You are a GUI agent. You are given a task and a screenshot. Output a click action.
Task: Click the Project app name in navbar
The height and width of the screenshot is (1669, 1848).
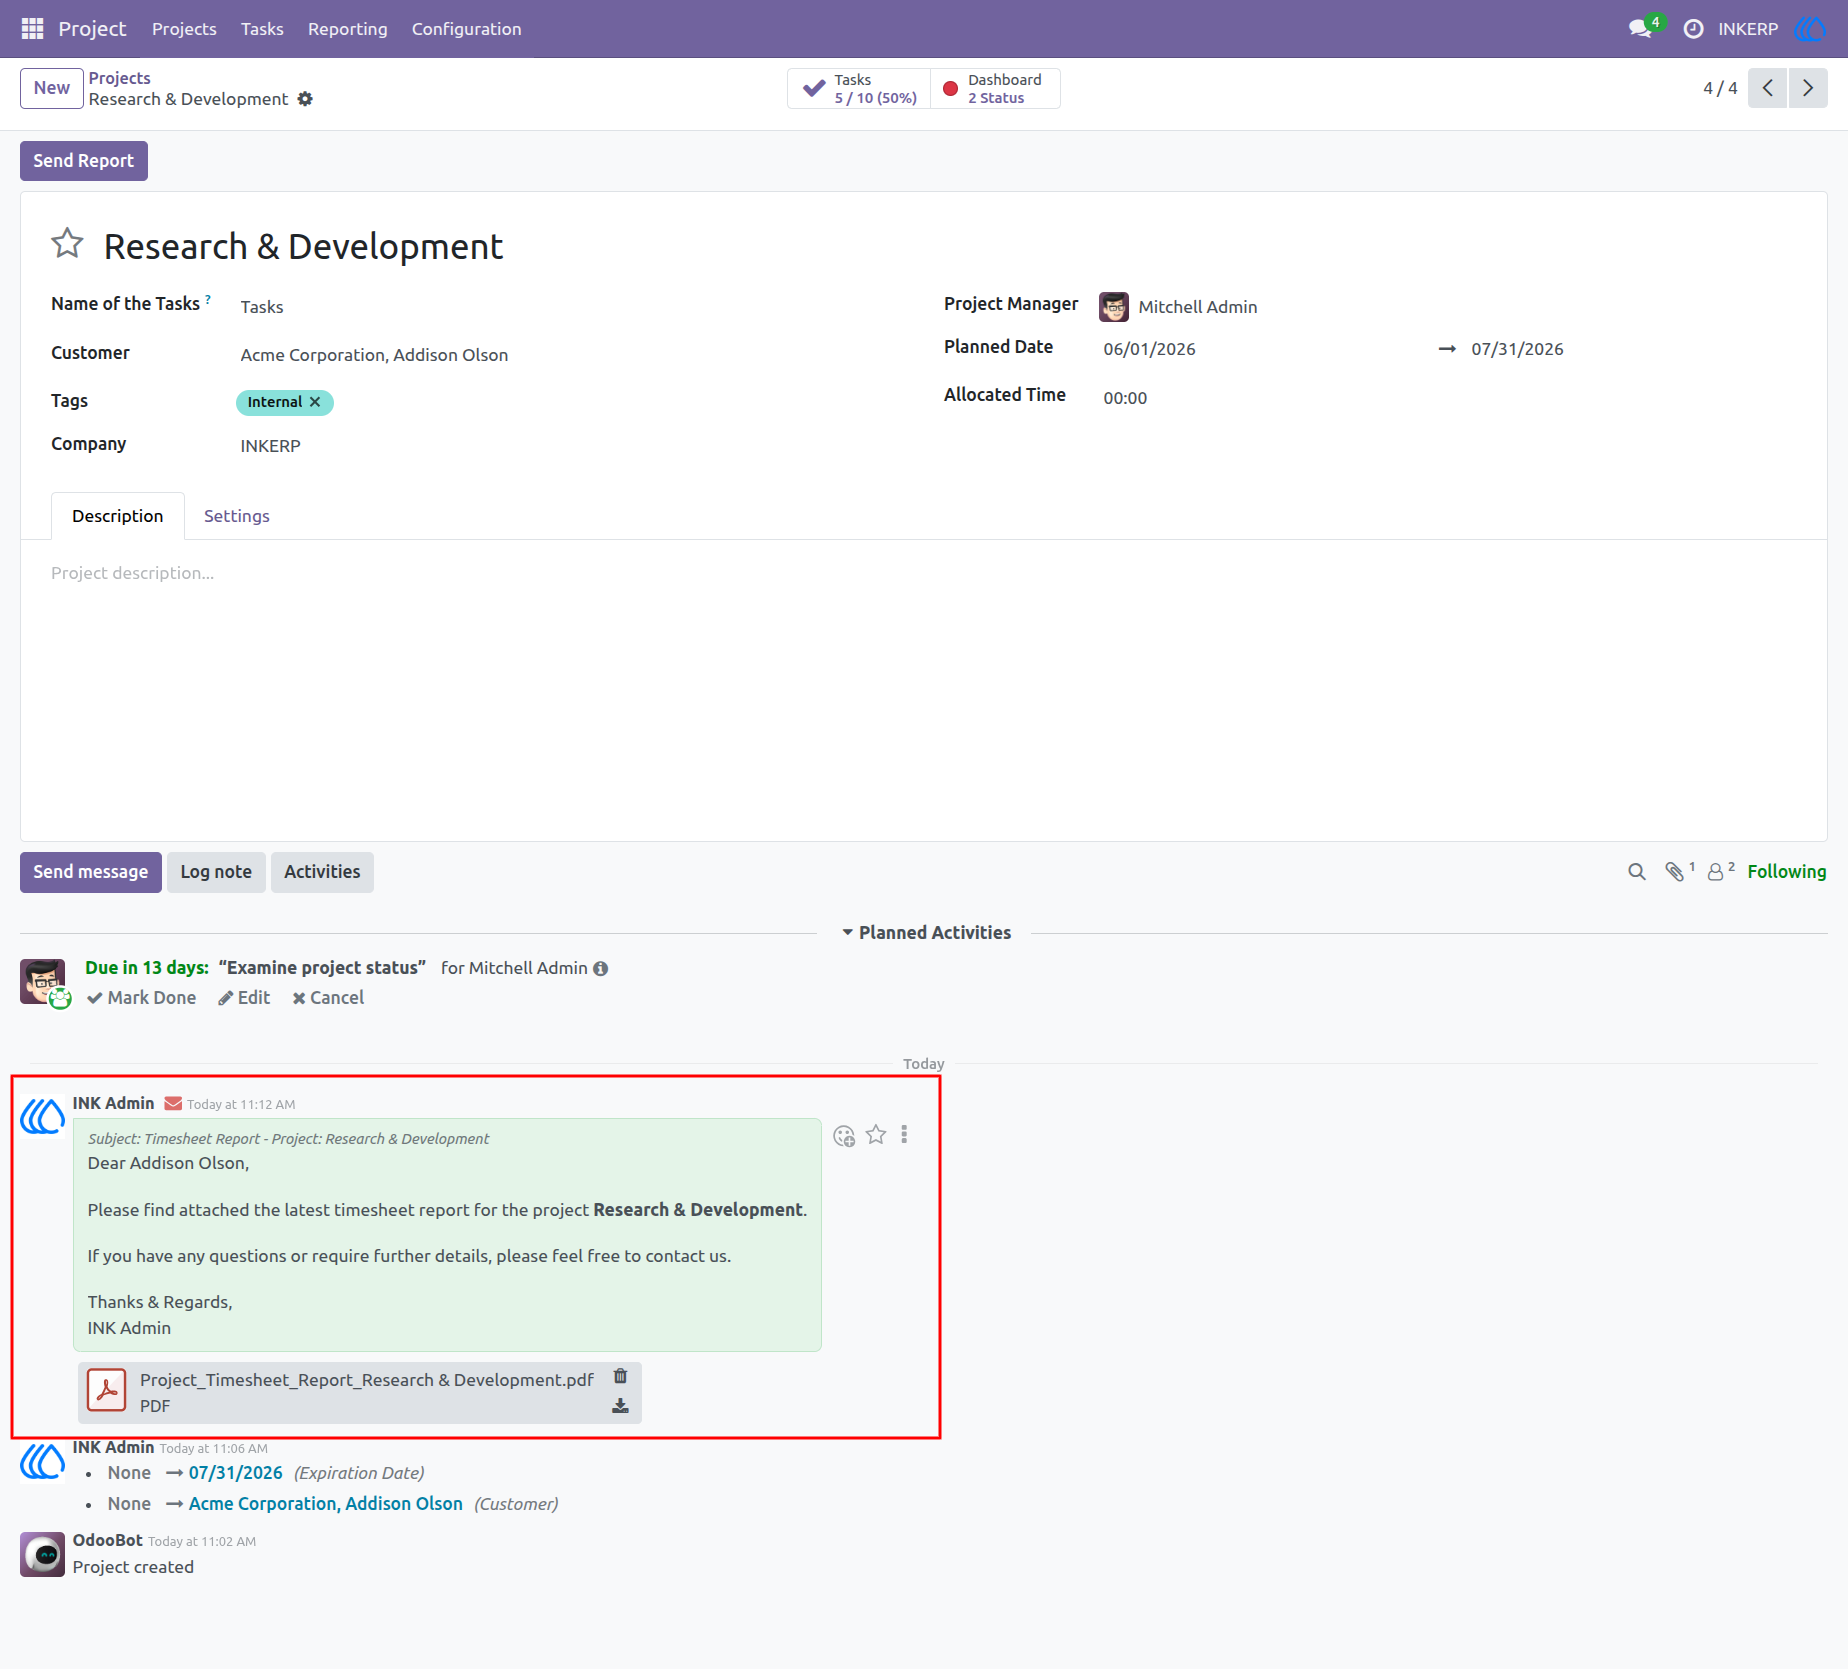pyautogui.click(x=92, y=29)
